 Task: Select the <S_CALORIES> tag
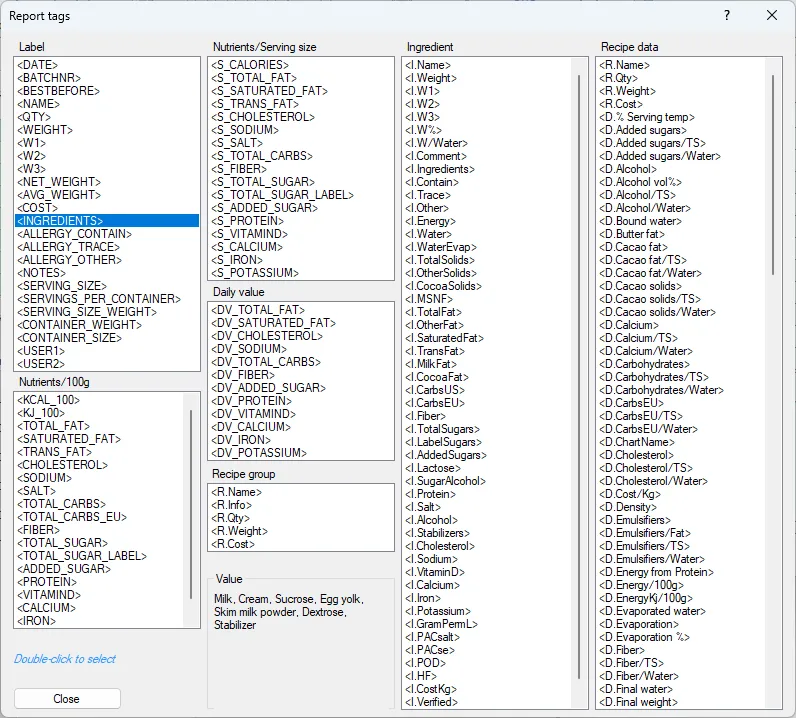[250, 65]
